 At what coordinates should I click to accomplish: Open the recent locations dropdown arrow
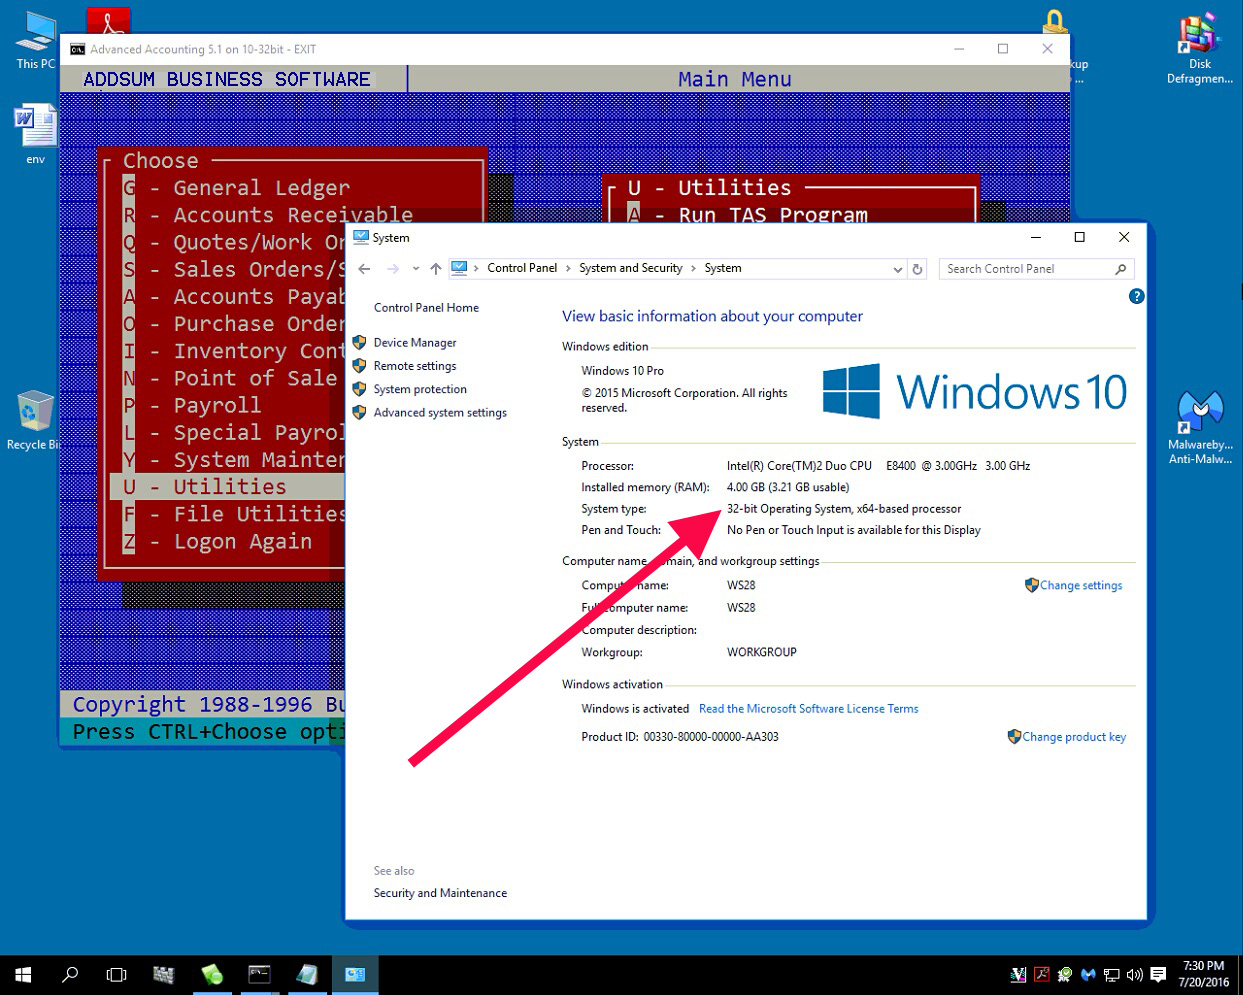[x=416, y=269]
